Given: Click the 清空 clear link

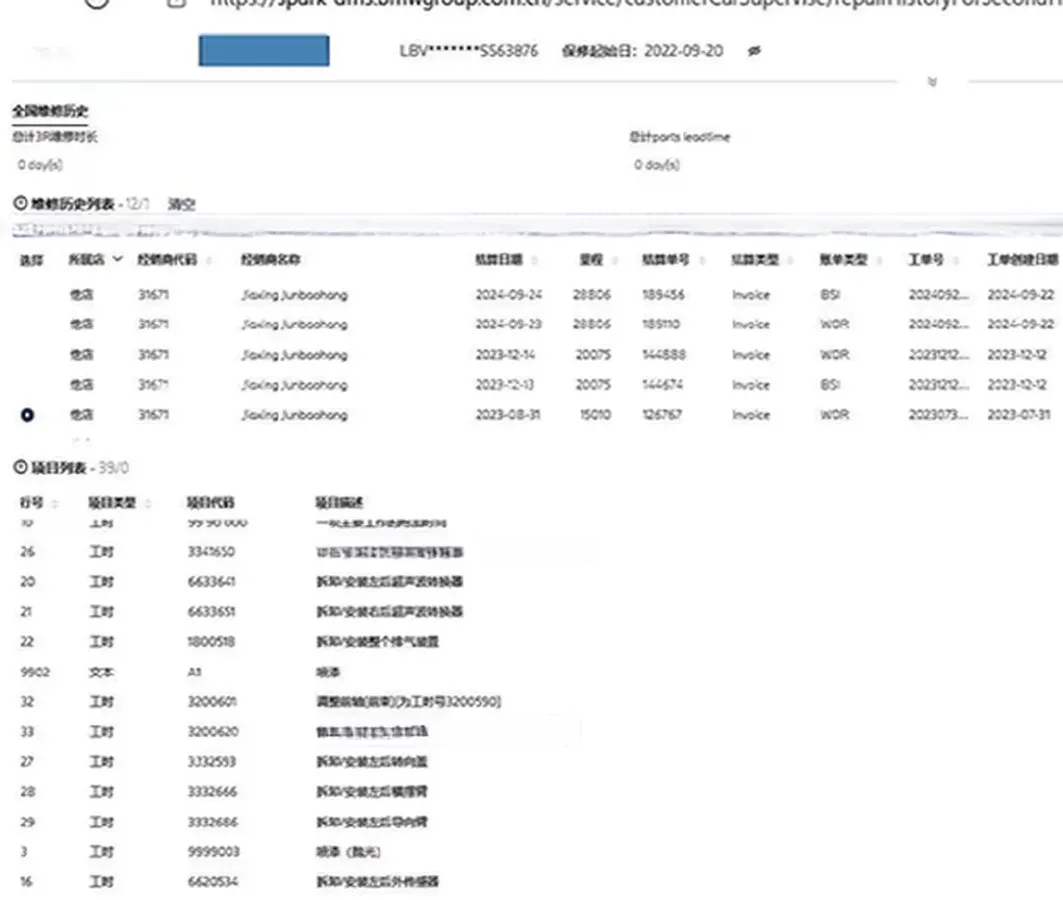Looking at the screenshot, I should (x=181, y=204).
